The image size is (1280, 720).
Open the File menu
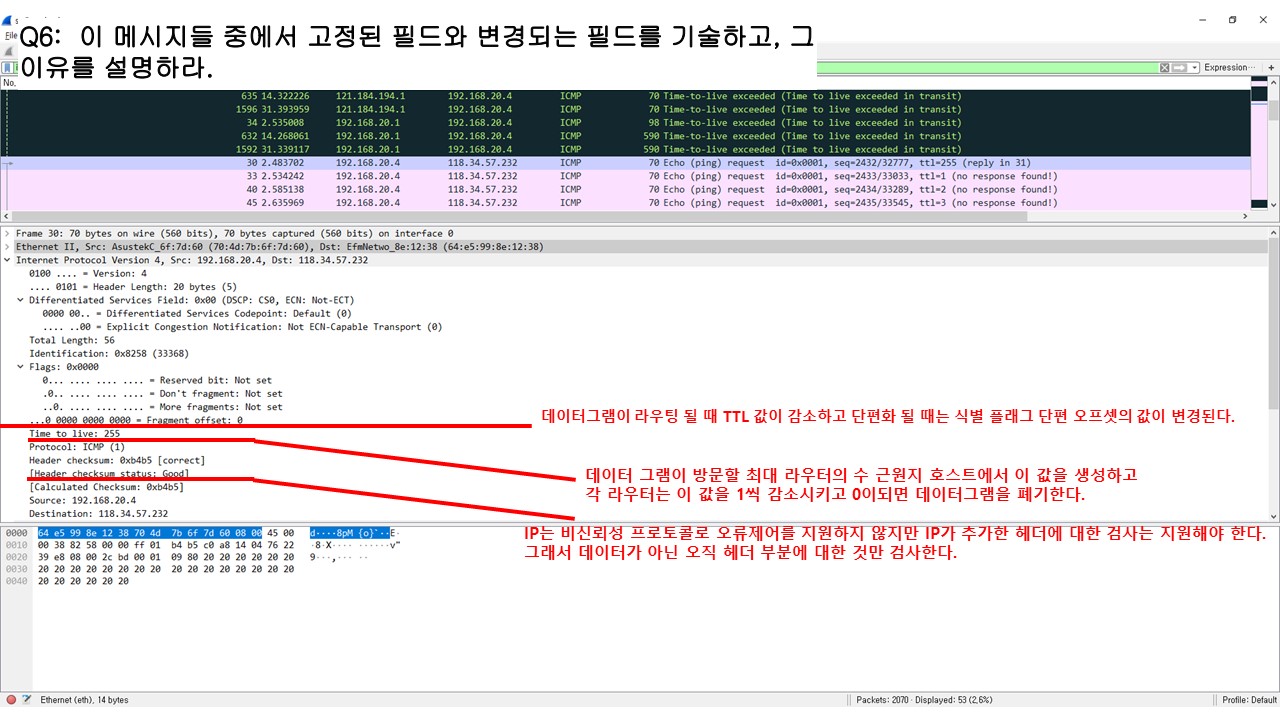click(10, 35)
